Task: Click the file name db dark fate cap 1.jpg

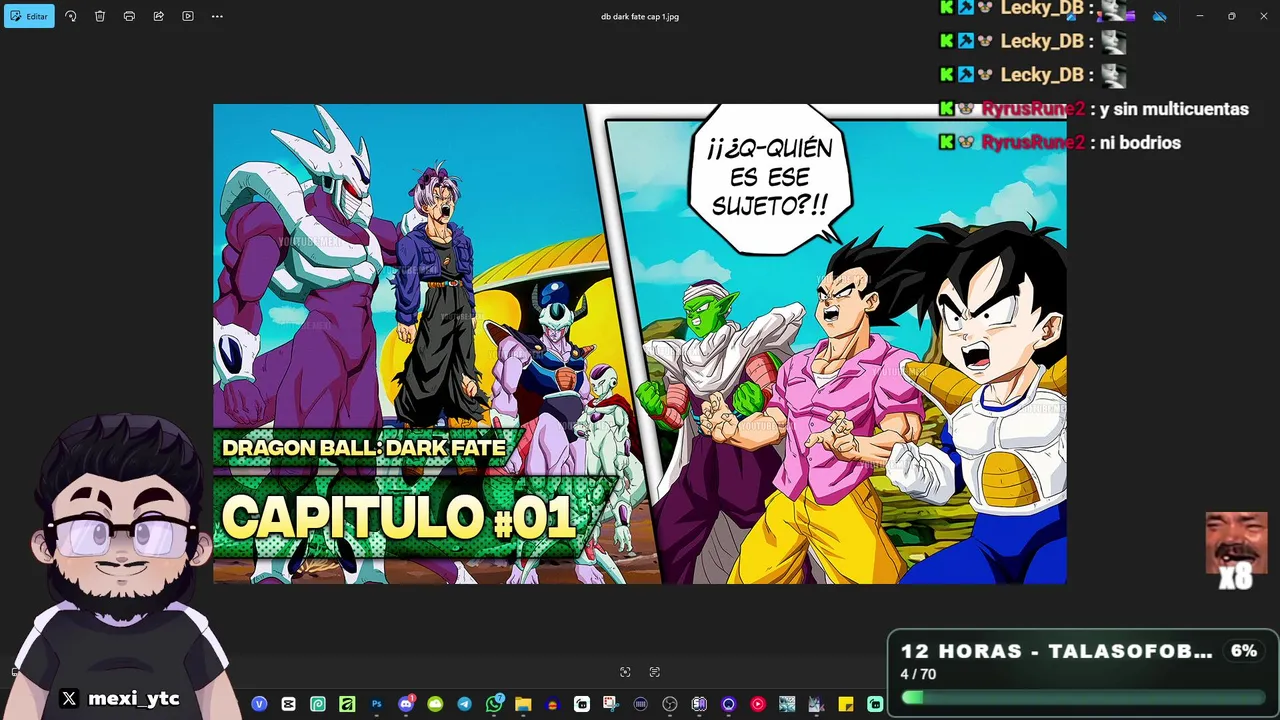Action: click(x=640, y=16)
